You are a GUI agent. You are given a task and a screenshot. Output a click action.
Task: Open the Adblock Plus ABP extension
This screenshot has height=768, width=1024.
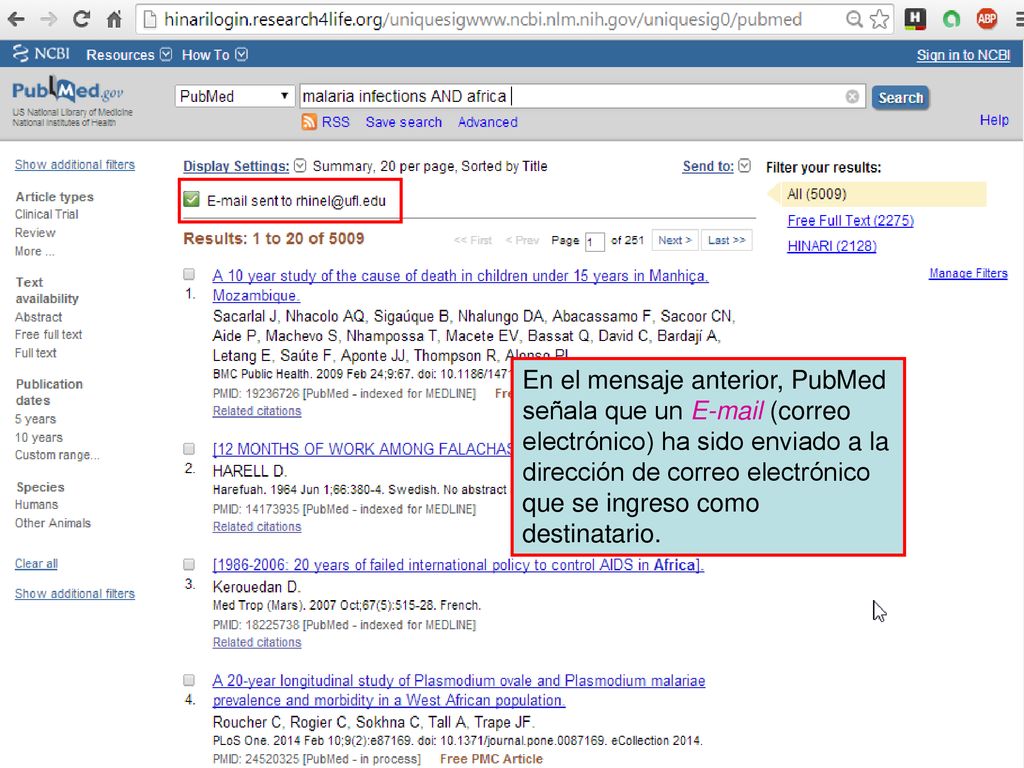(987, 20)
